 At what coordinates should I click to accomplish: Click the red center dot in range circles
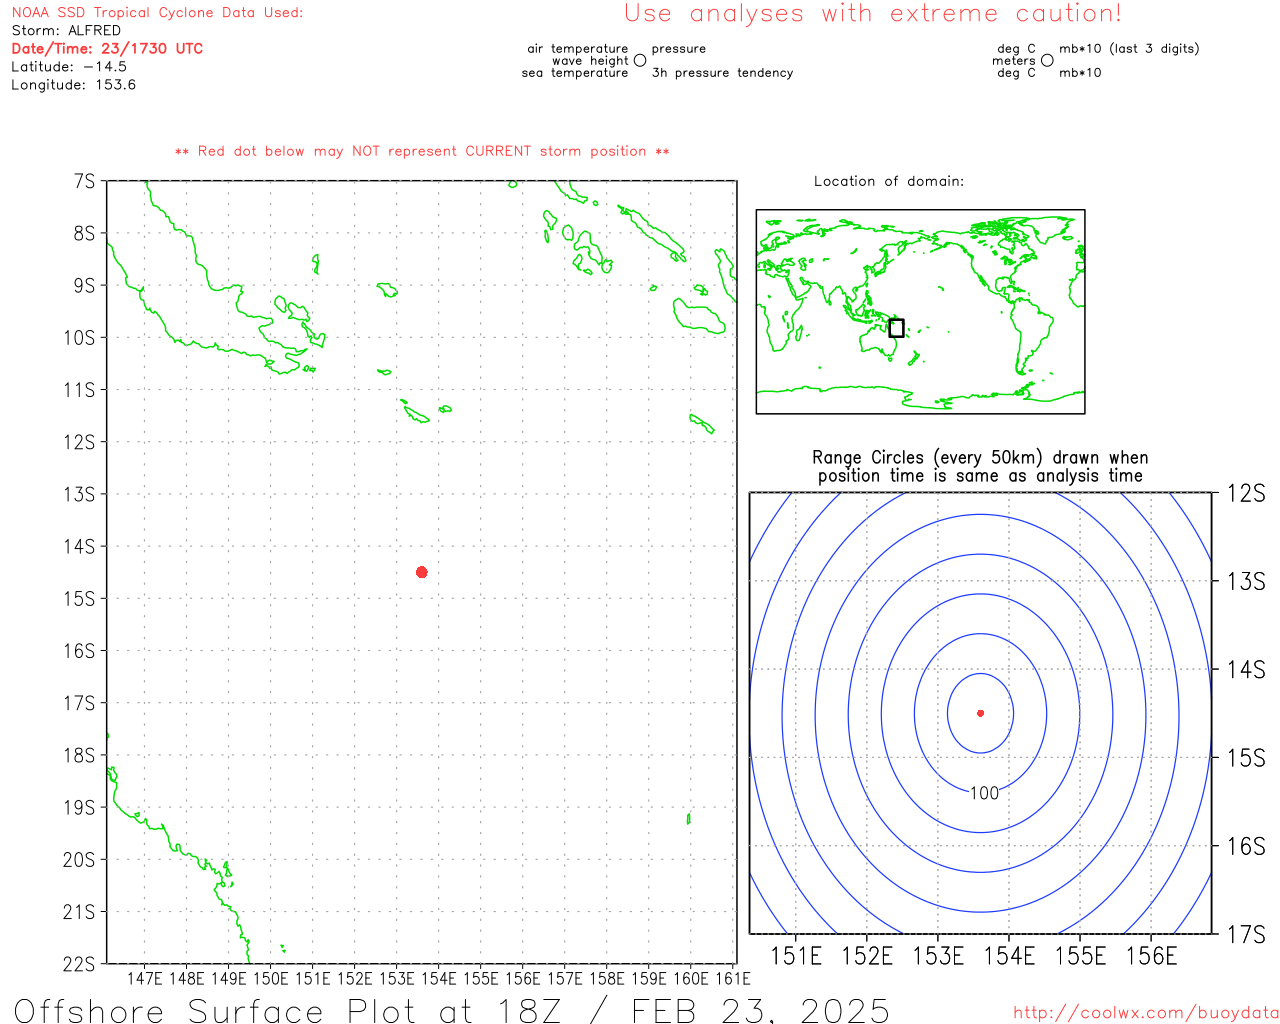pyautogui.click(x=980, y=713)
